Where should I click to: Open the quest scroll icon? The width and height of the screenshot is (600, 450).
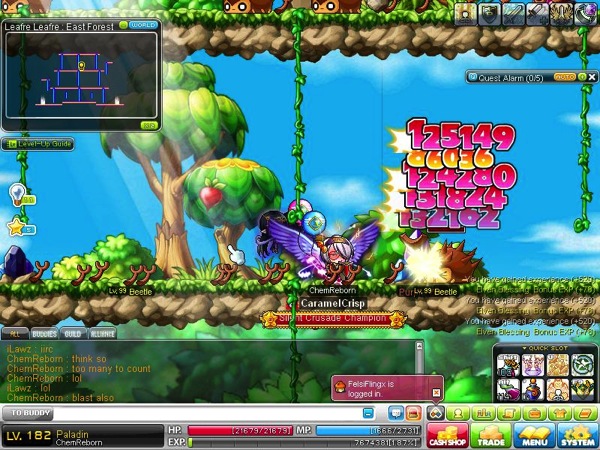point(509,413)
